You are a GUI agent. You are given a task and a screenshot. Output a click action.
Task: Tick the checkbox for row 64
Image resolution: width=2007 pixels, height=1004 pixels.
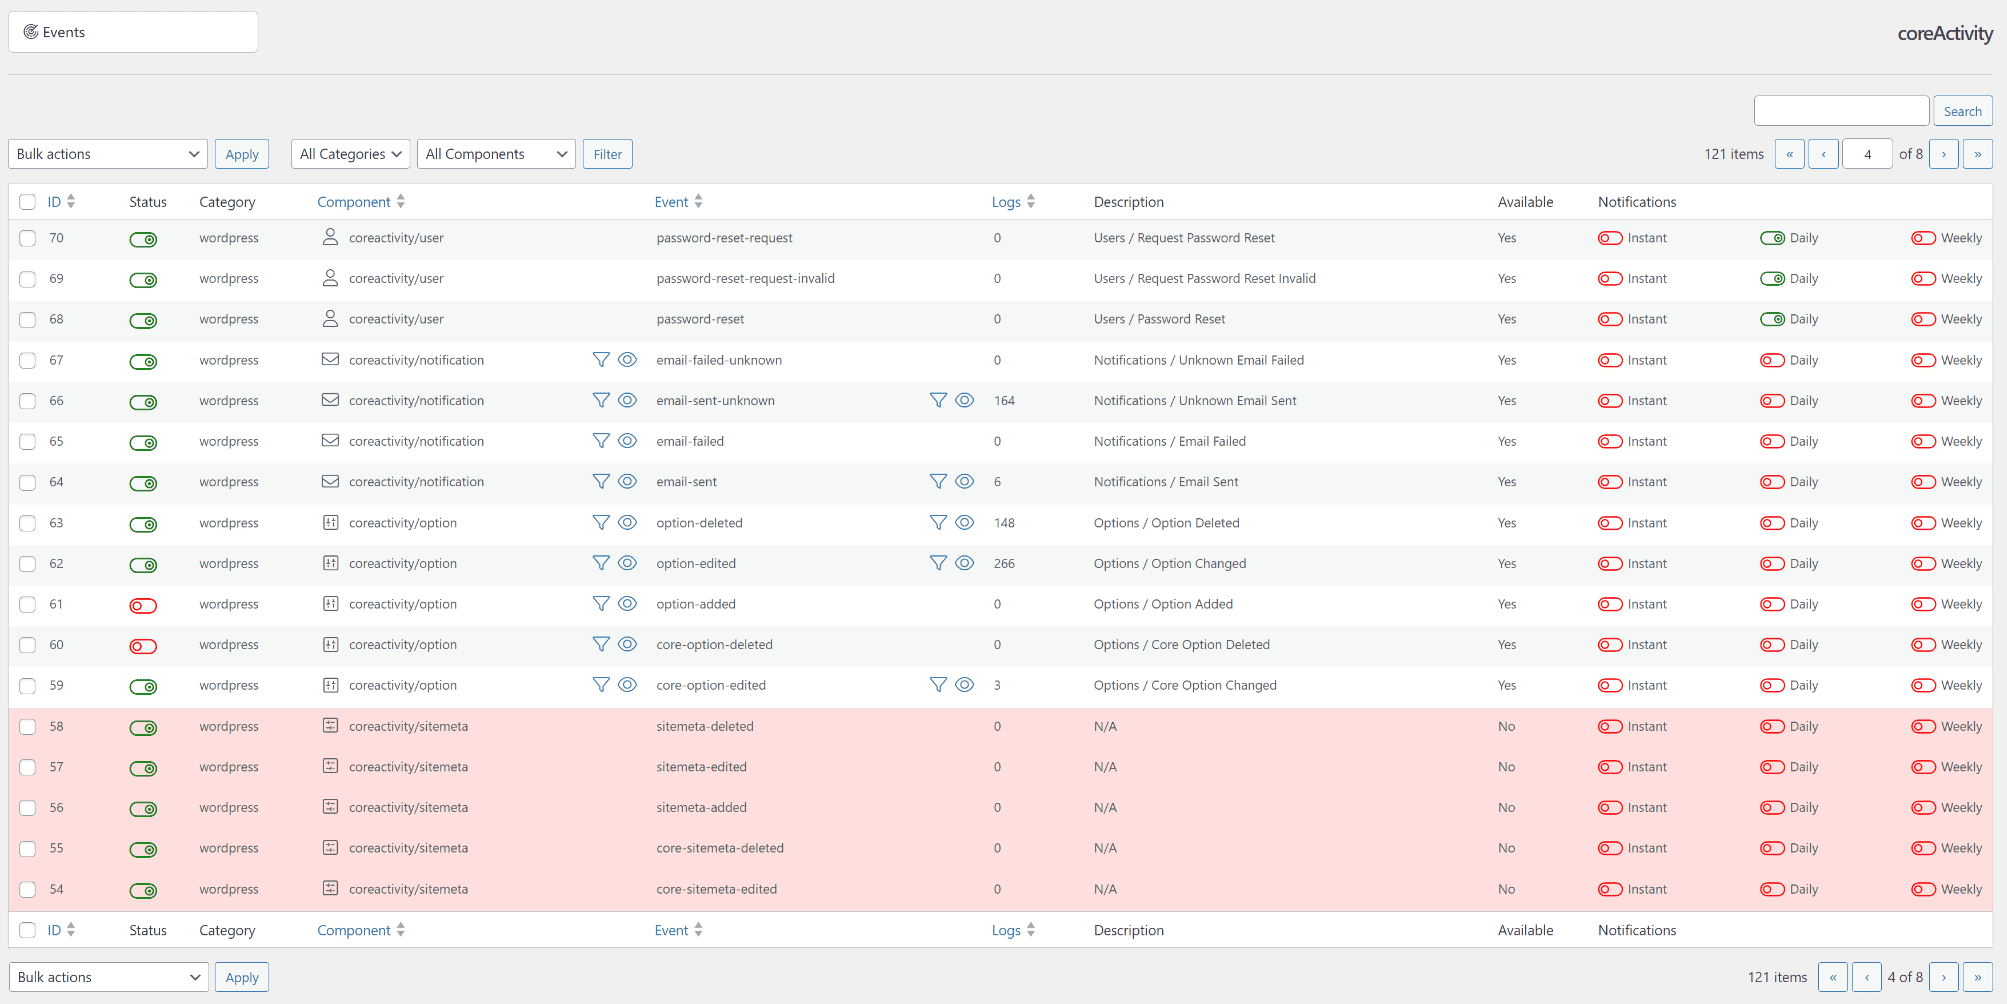point(28,482)
